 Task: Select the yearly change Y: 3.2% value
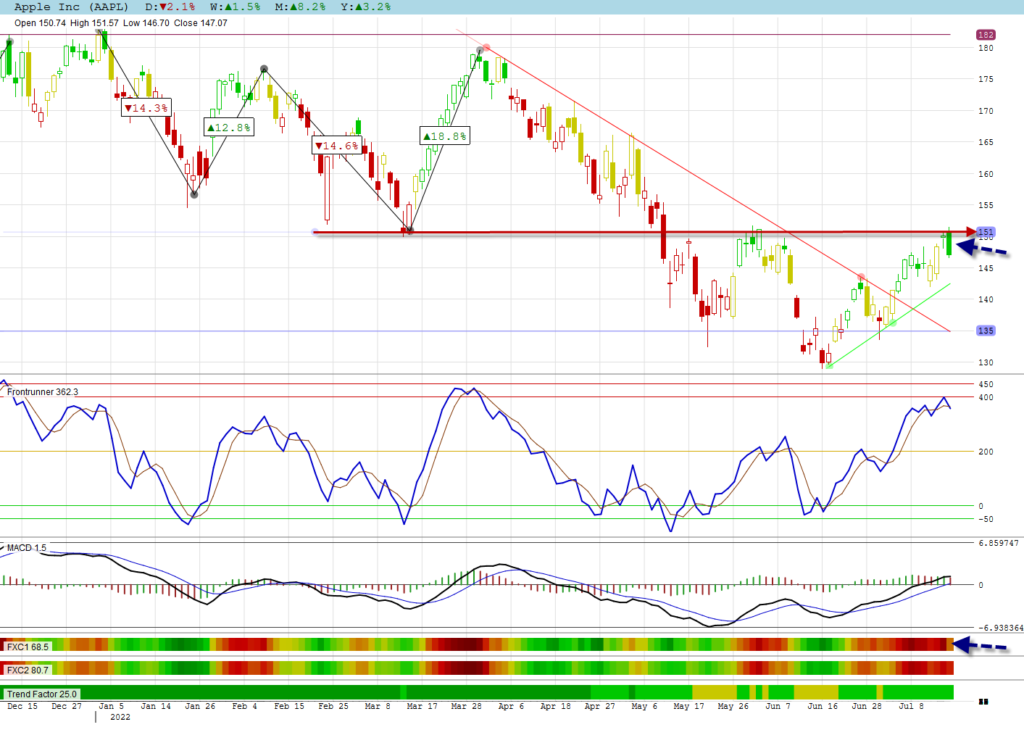tap(366, 7)
